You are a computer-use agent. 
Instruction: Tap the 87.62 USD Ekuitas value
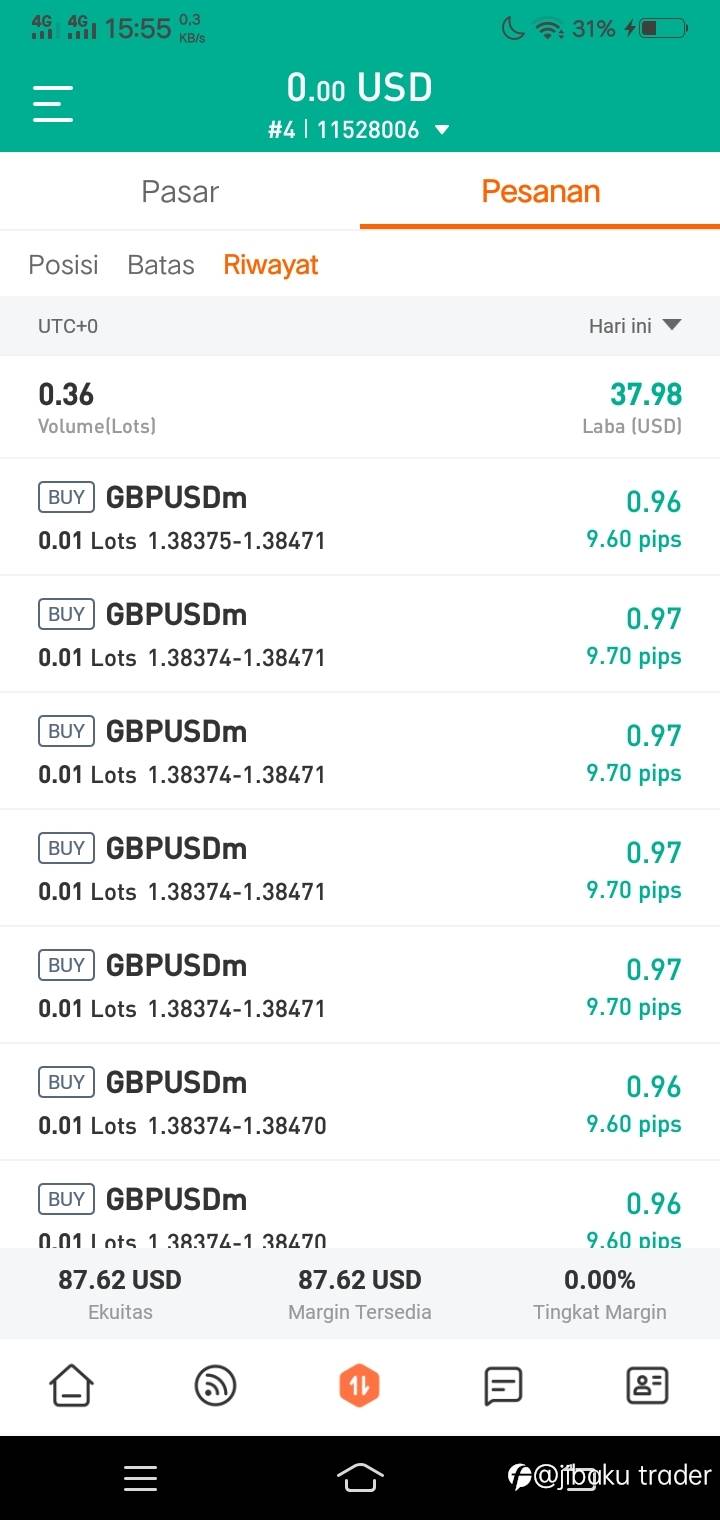pyautogui.click(x=120, y=1280)
